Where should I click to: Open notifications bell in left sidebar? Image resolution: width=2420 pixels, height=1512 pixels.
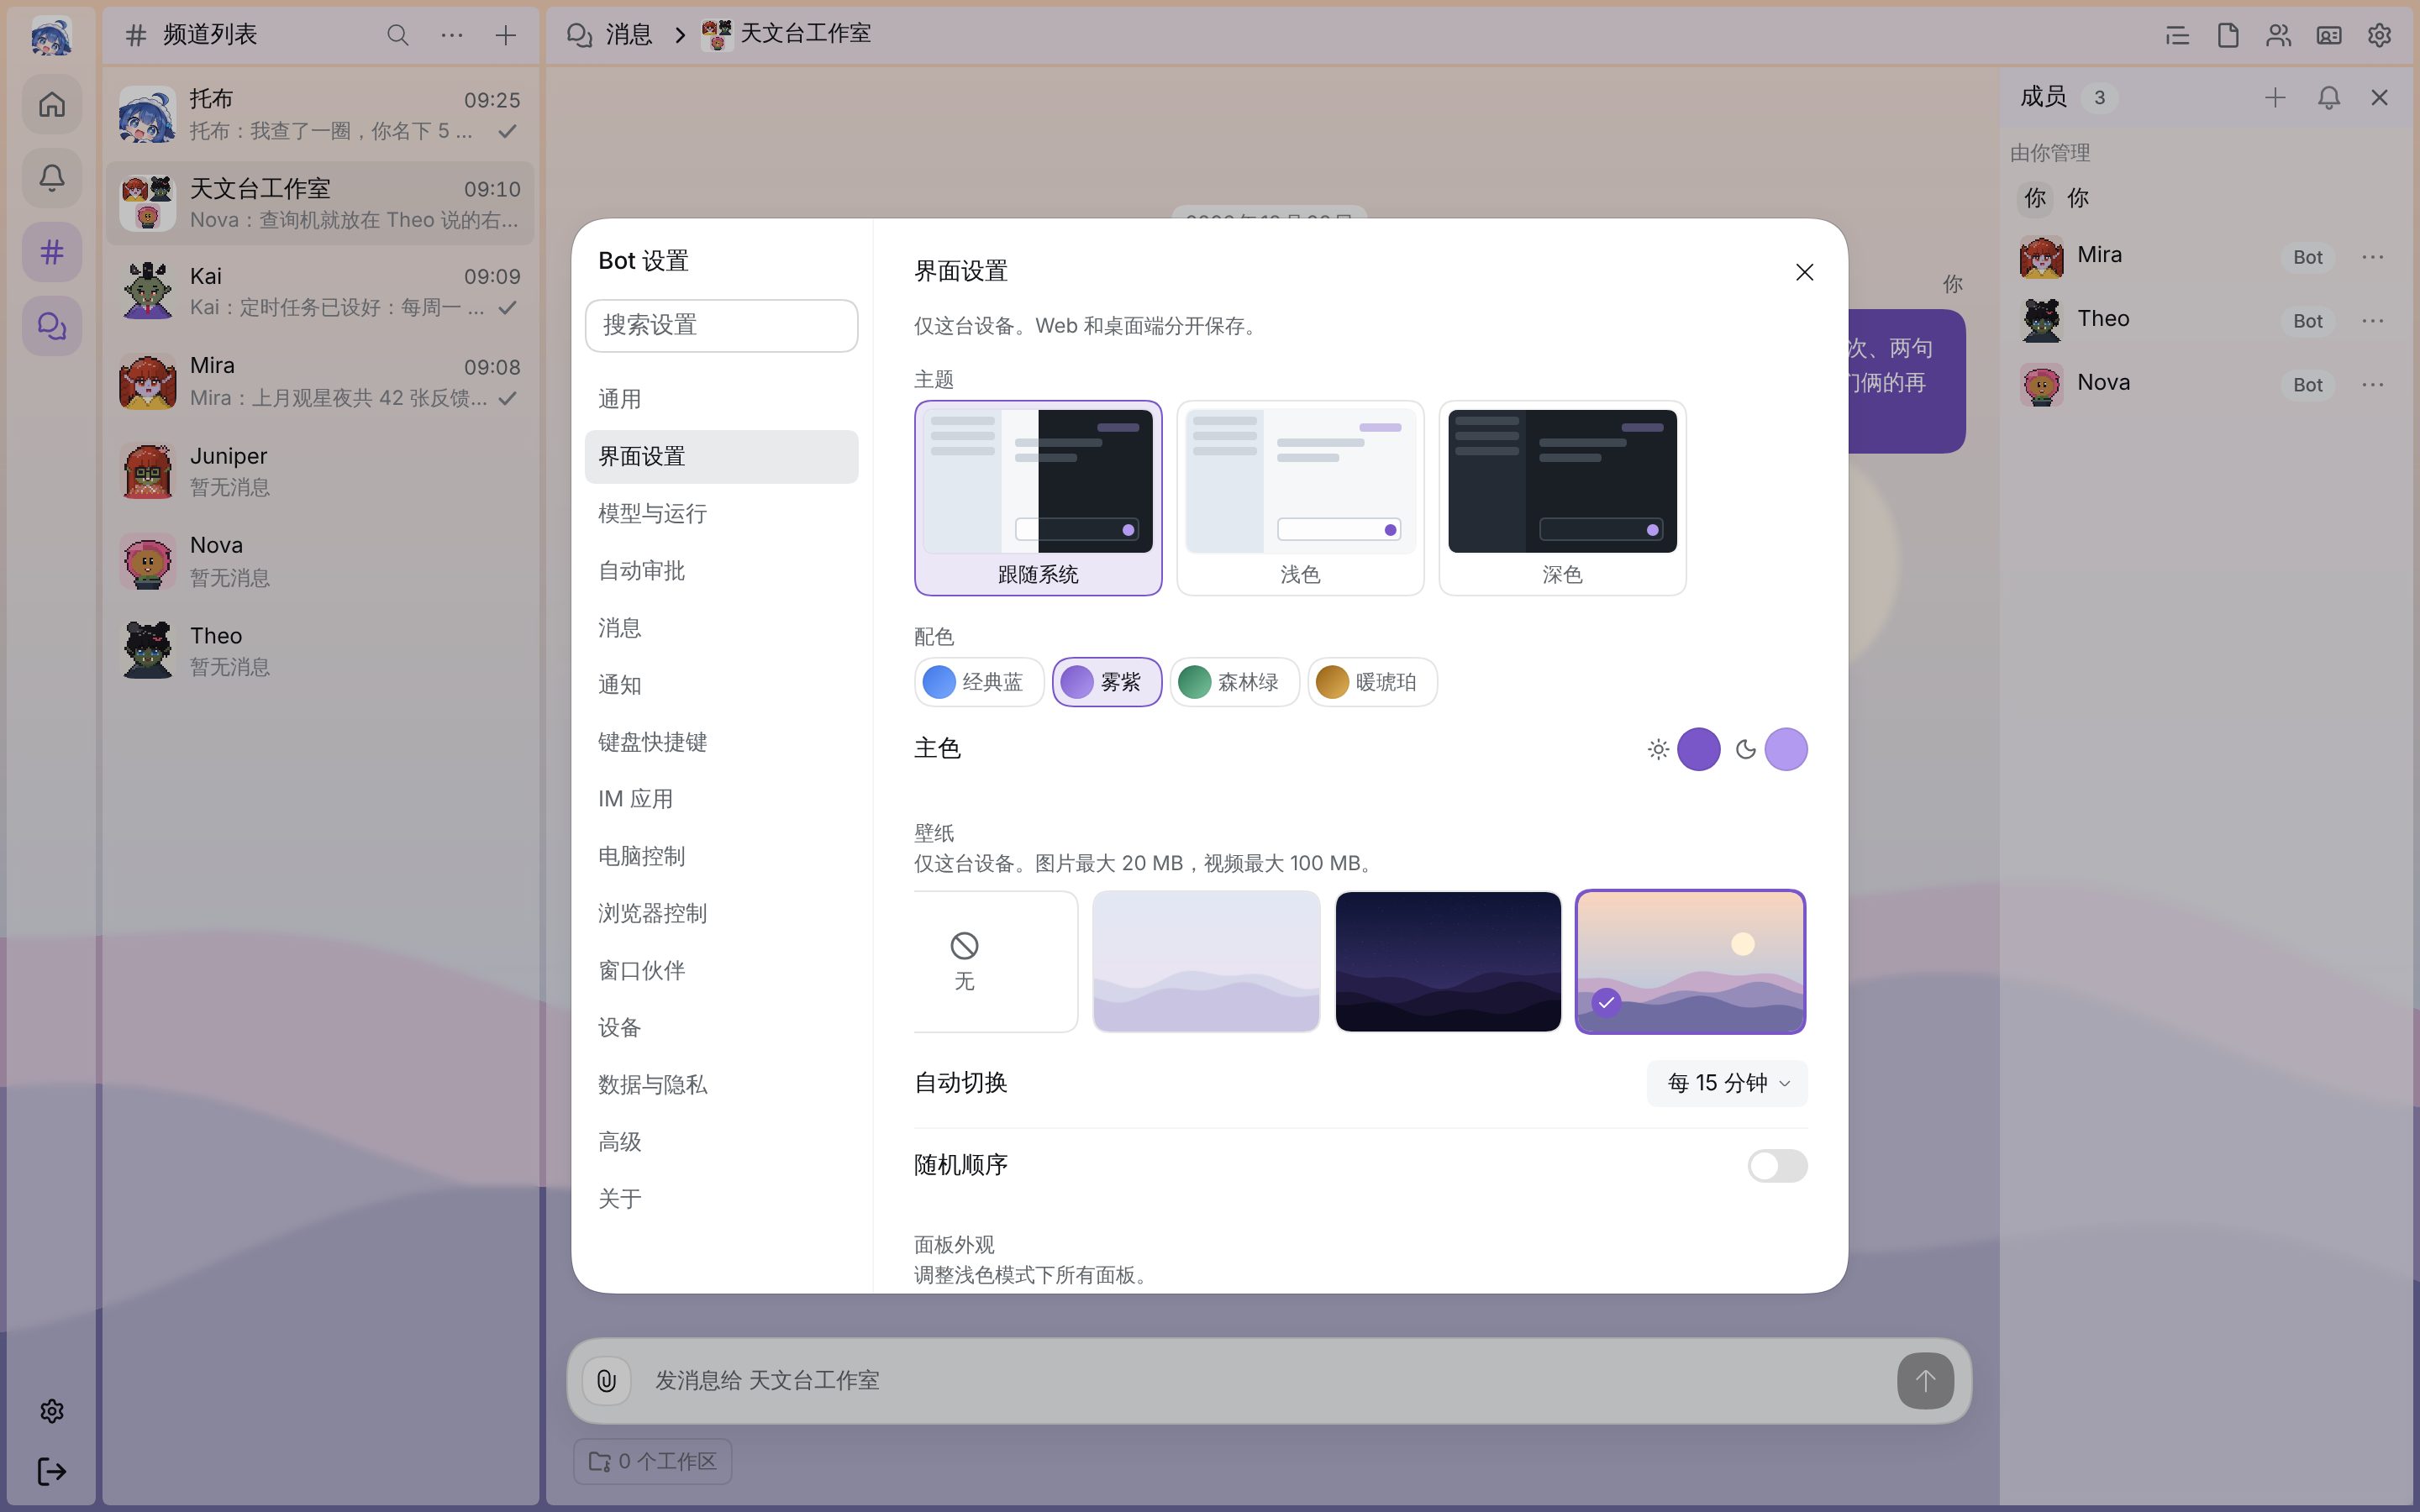[52, 178]
